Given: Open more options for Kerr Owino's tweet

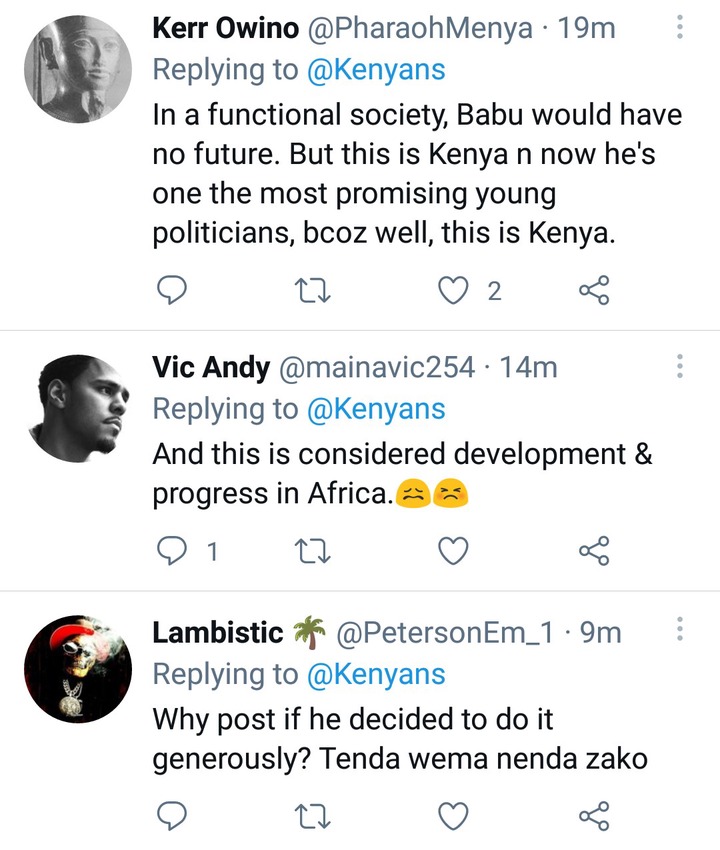Looking at the screenshot, I should click(679, 27).
